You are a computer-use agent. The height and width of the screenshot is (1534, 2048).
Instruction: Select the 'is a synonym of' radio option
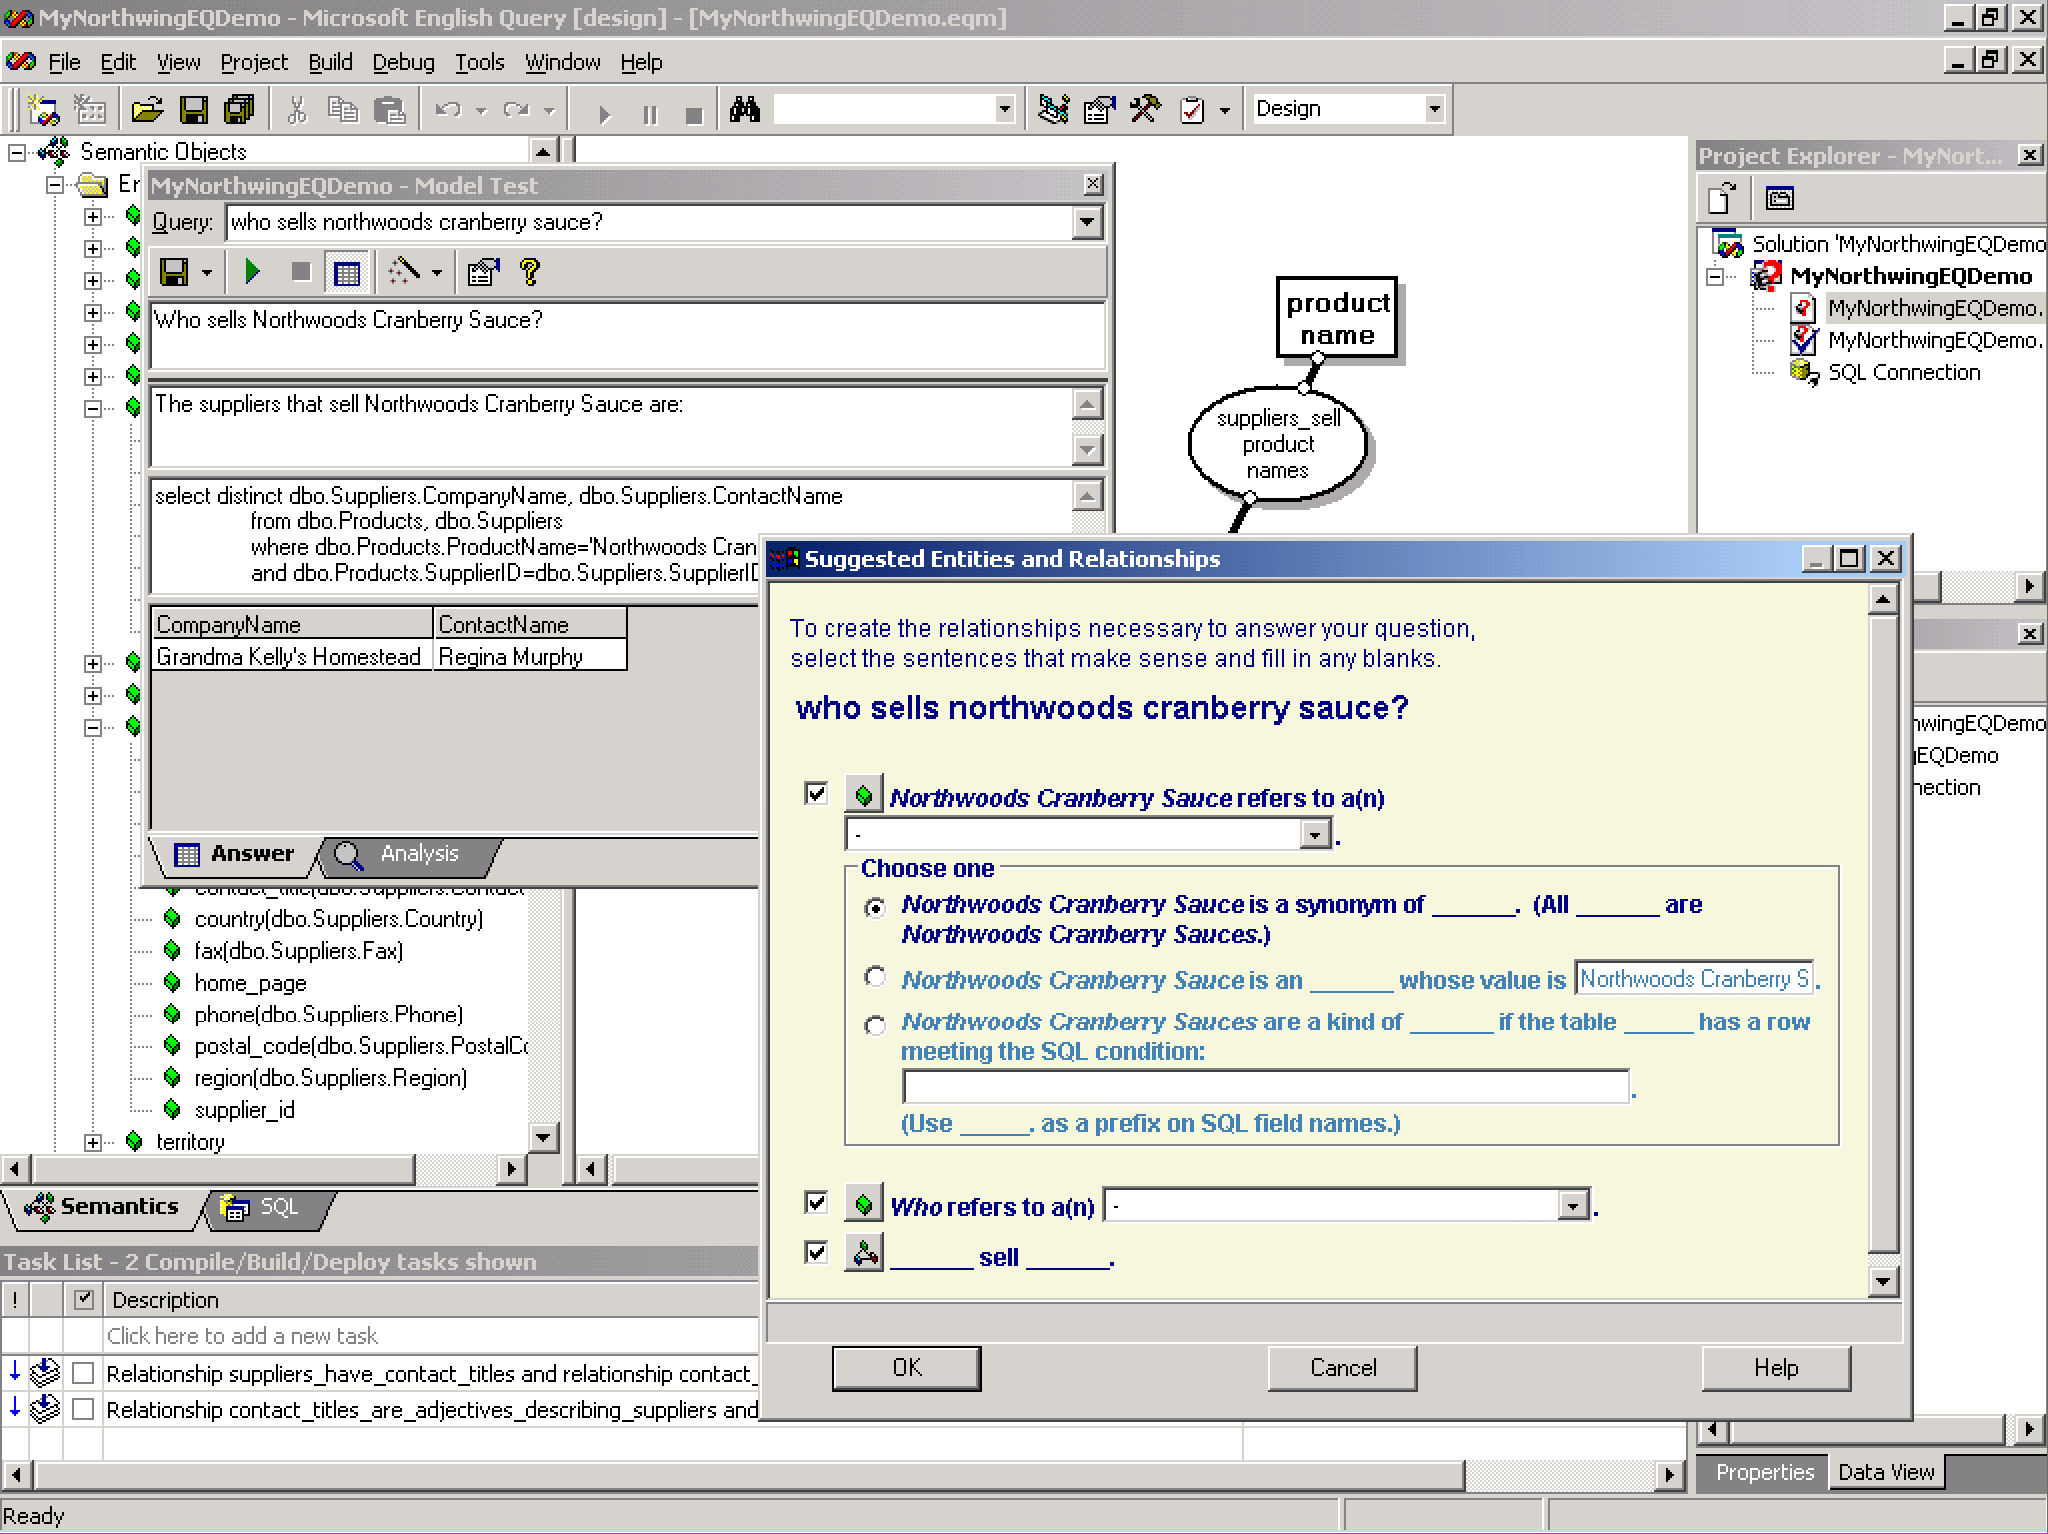875,907
